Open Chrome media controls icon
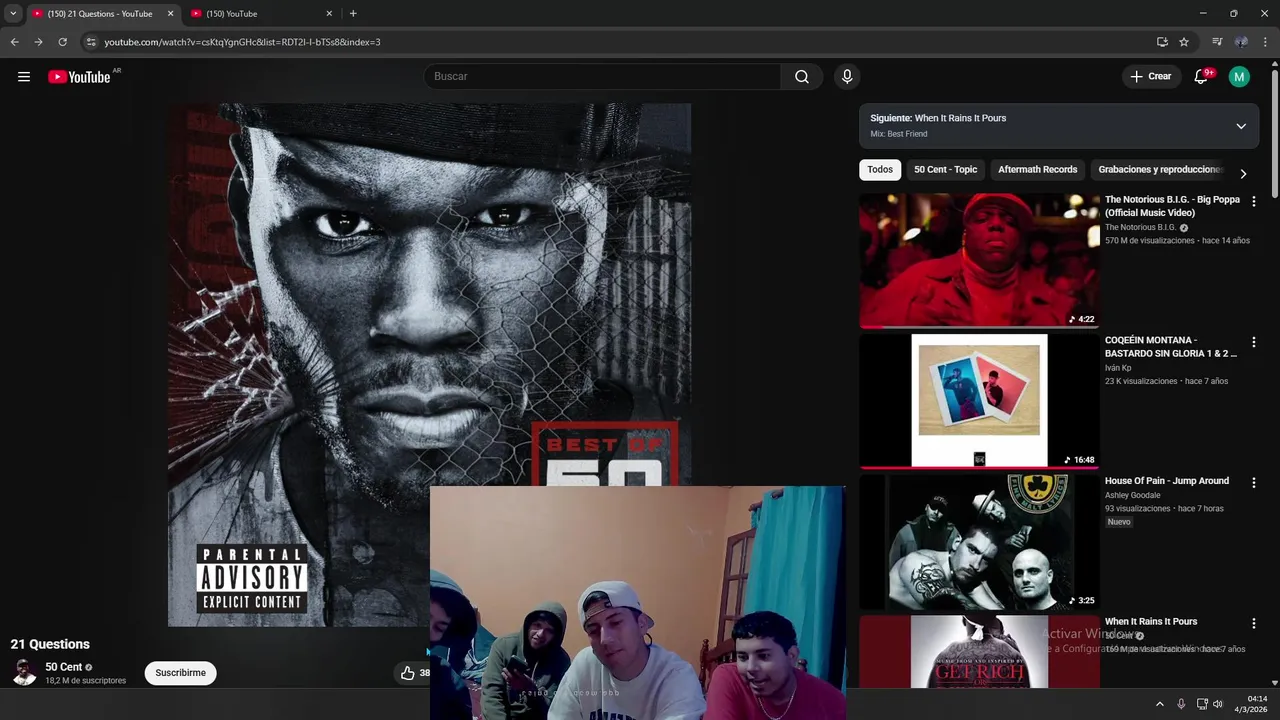Viewport: 1280px width, 720px height. point(1217,42)
